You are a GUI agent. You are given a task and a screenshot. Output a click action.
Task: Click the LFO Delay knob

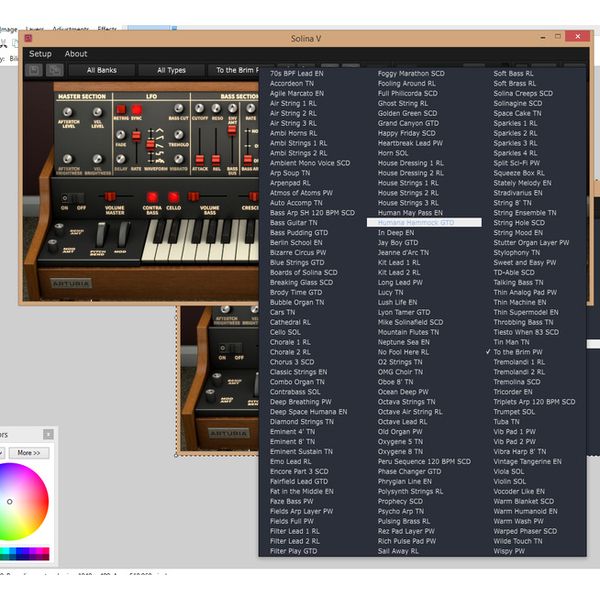(x=121, y=159)
